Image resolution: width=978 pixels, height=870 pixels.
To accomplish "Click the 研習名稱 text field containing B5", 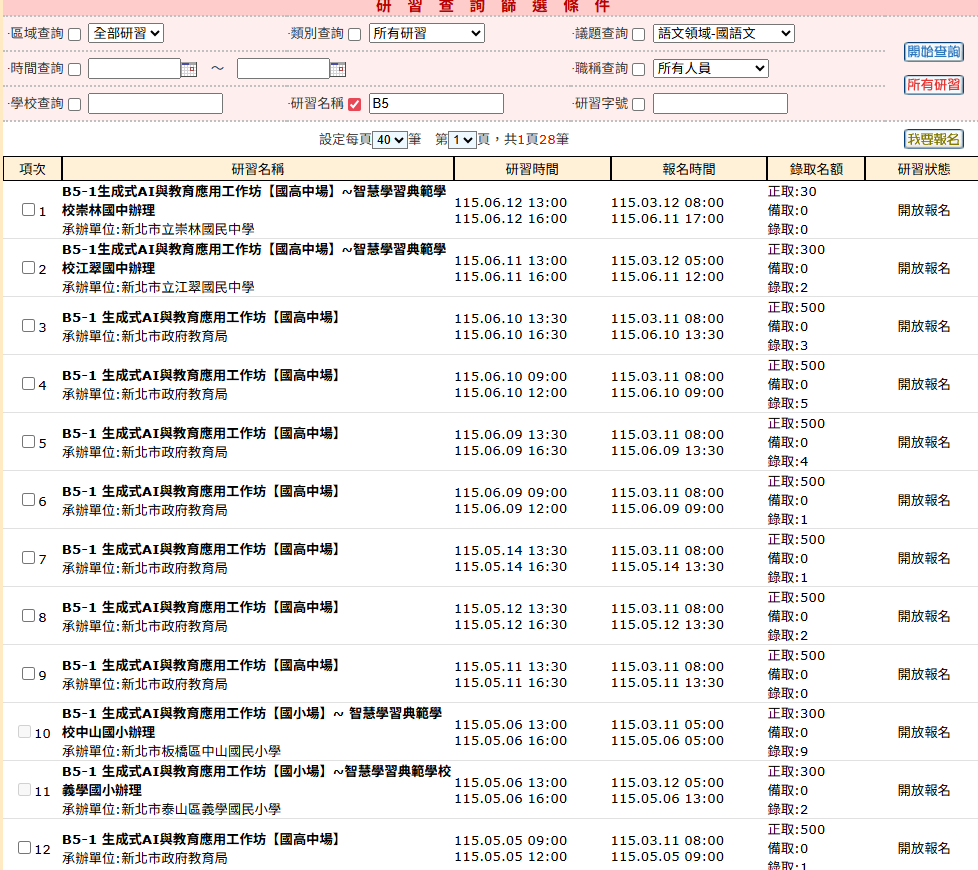I will pyautogui.click(x=436, y=104).
